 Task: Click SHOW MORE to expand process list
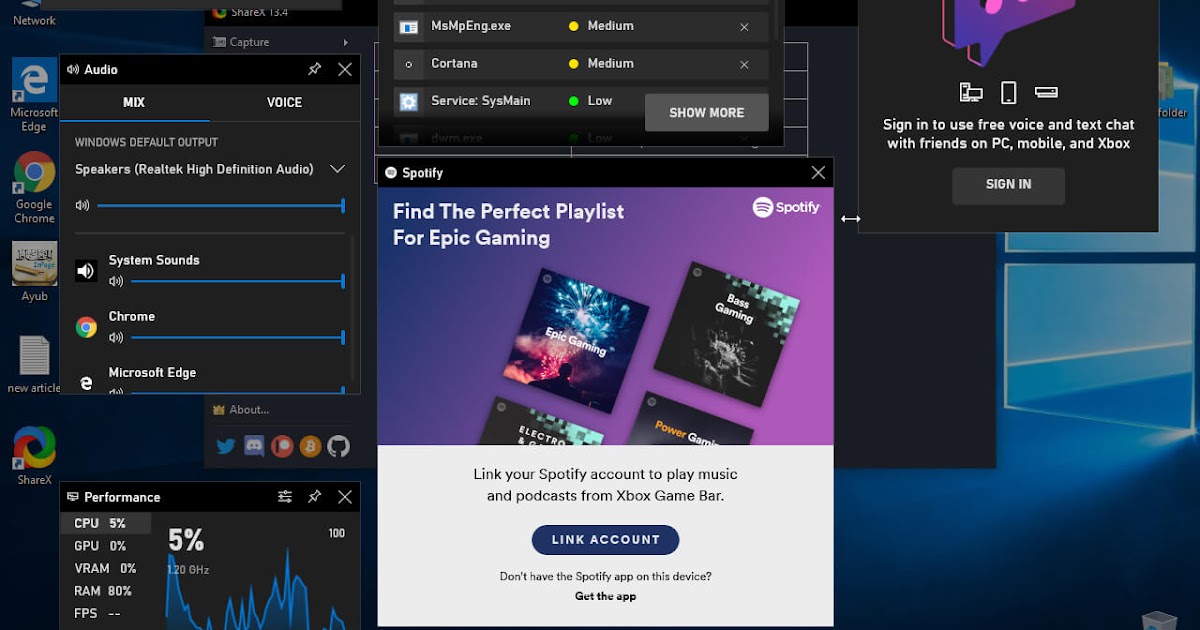point(706,113)
